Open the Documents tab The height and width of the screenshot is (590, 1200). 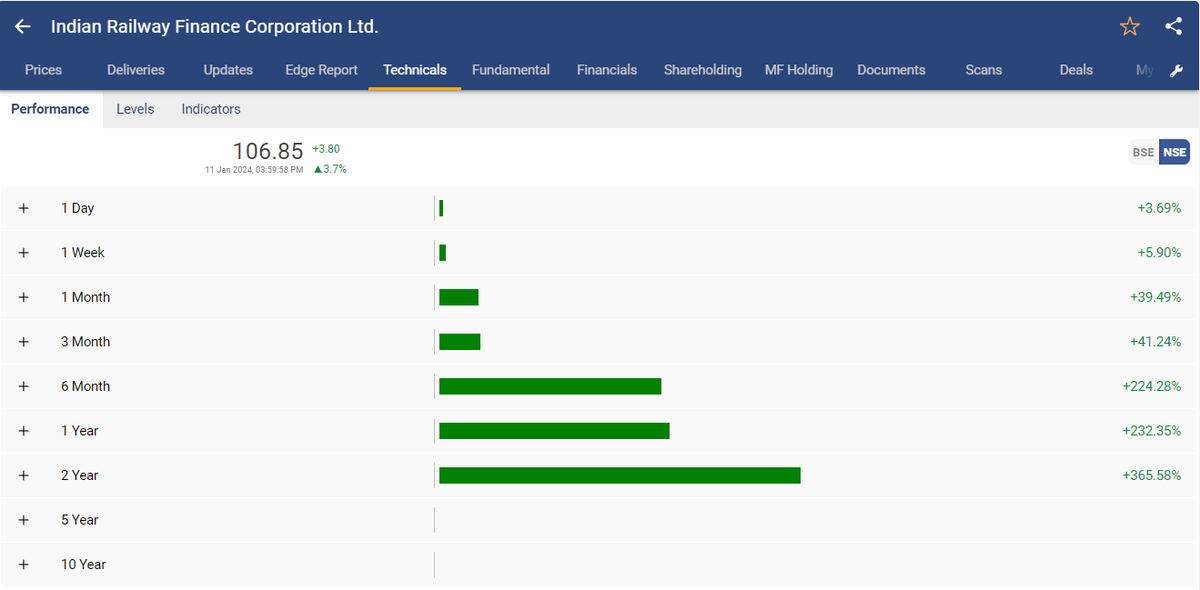(x=891, y=70)
